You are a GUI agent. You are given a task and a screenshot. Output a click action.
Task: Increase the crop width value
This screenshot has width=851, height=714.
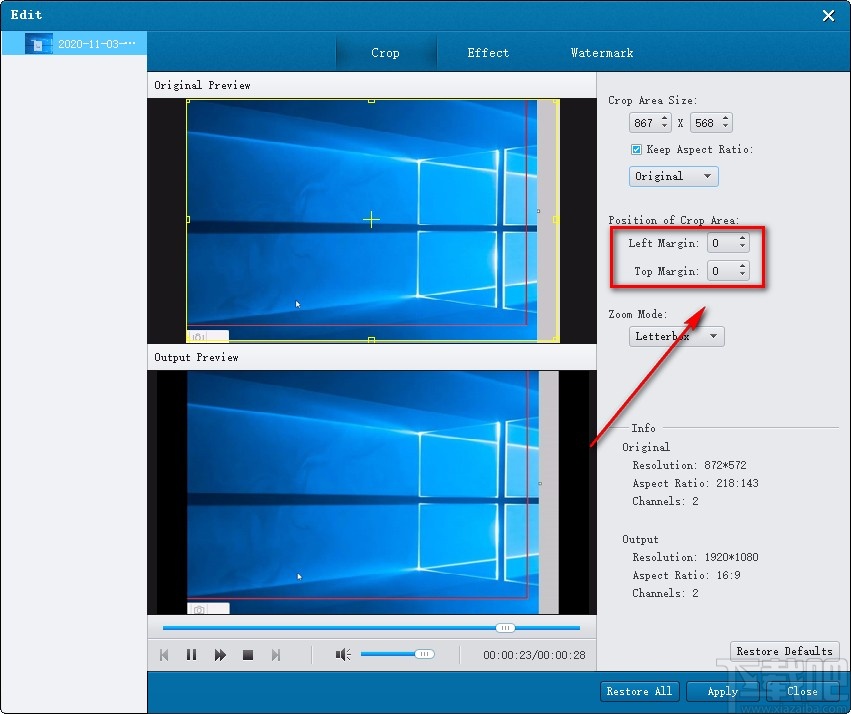[x=665, y=118]
